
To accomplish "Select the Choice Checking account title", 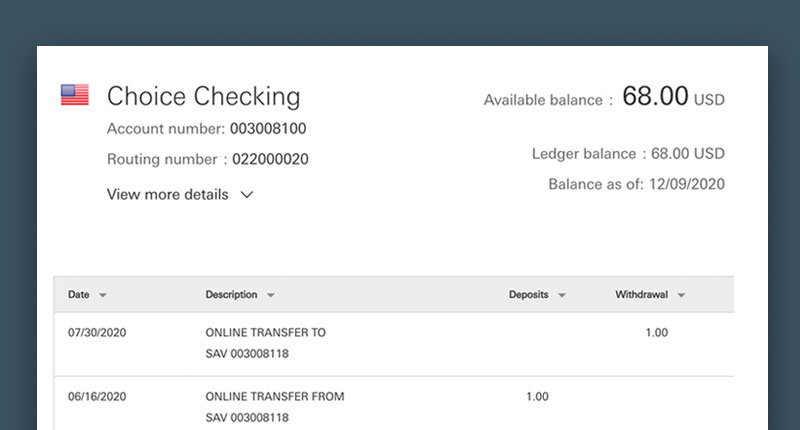I will 204,96.
